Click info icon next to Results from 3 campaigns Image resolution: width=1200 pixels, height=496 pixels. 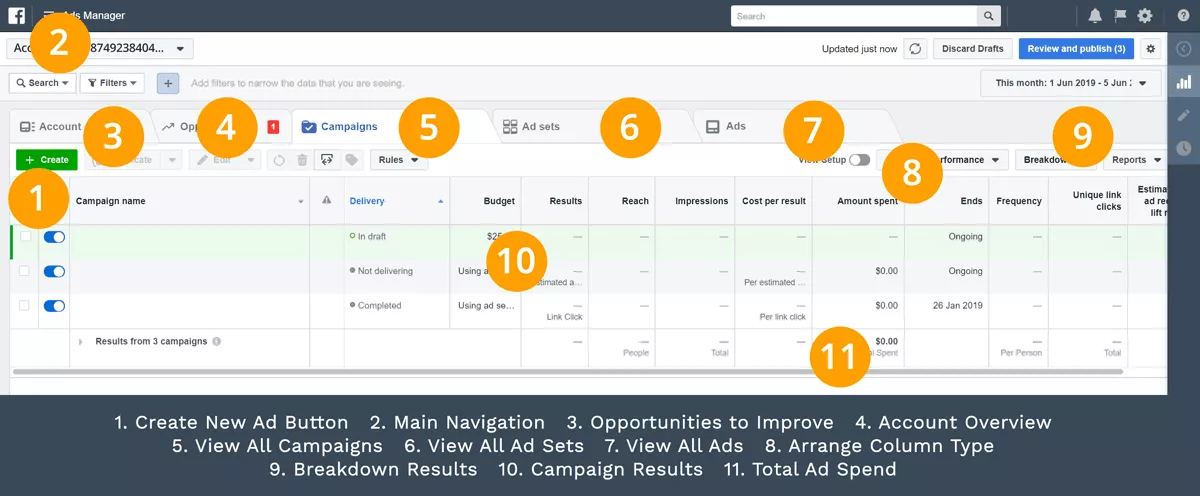217,341
